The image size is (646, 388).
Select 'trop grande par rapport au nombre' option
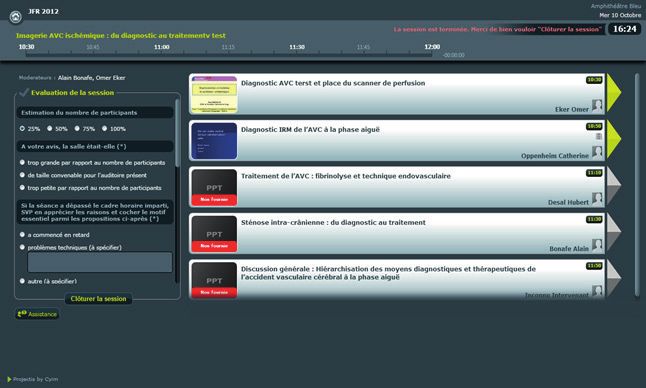click(x=22, y=162)
